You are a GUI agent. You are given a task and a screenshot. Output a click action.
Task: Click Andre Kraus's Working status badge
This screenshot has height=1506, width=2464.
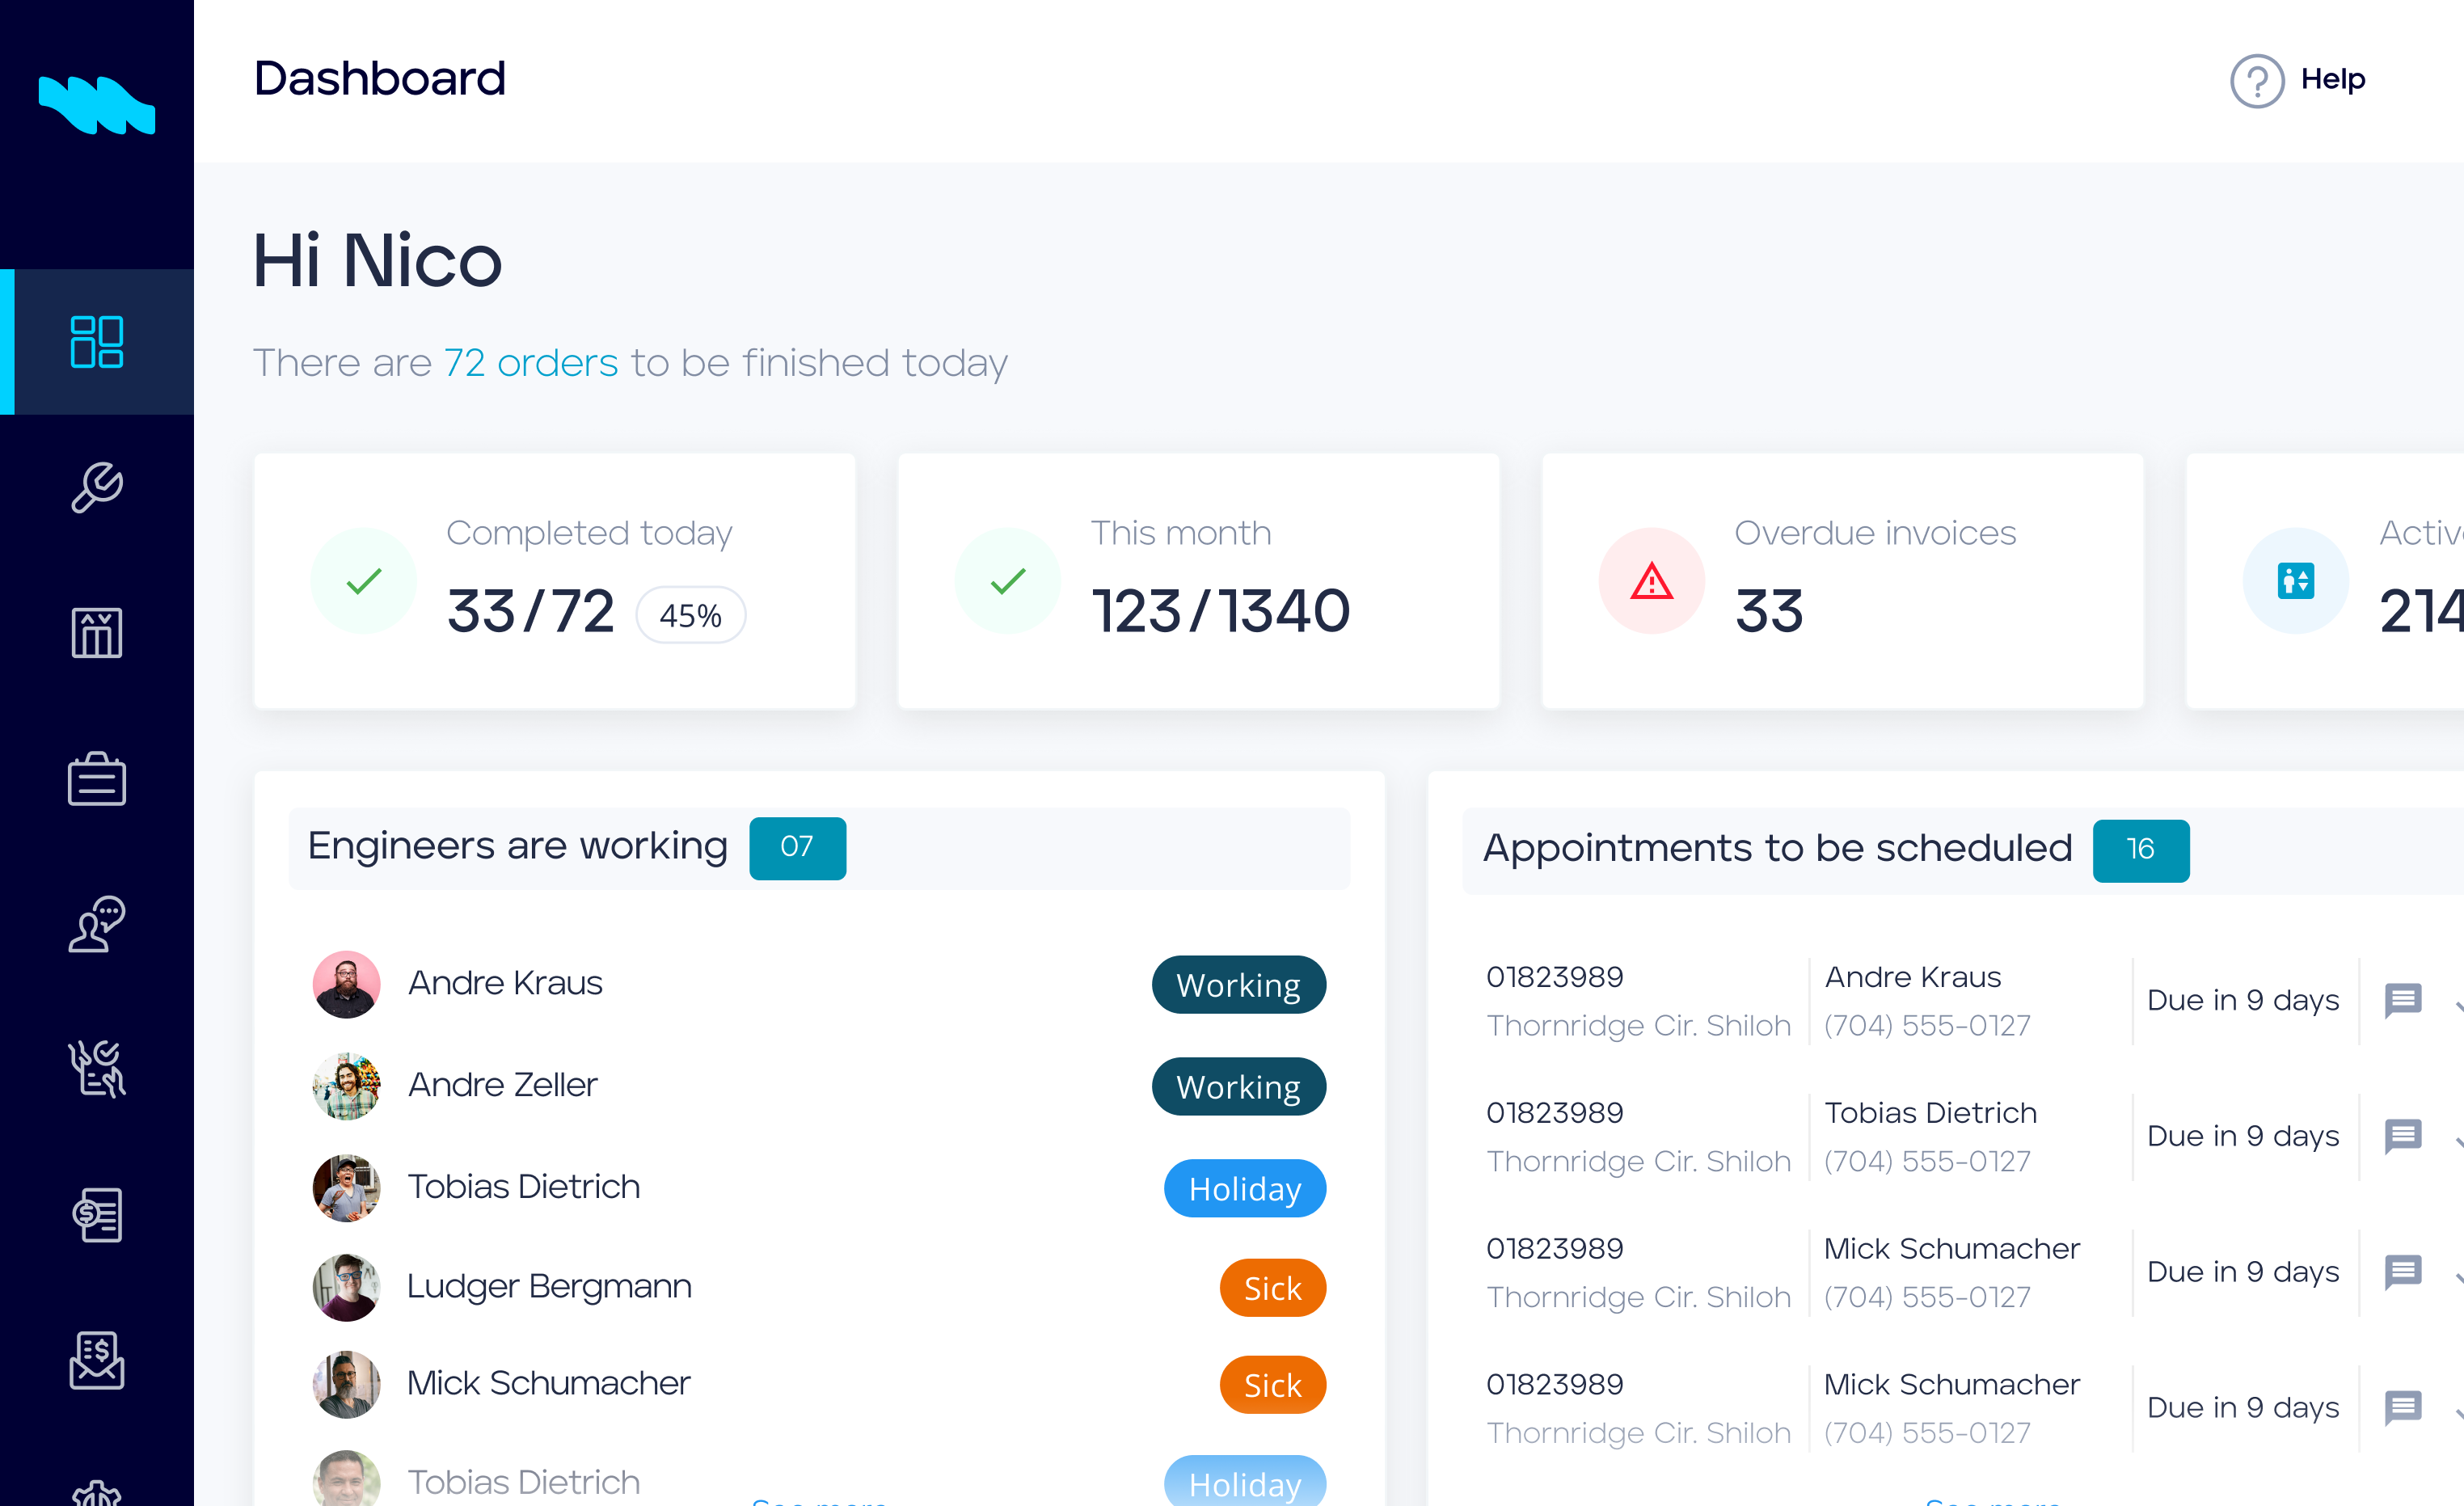(1238, 985)
